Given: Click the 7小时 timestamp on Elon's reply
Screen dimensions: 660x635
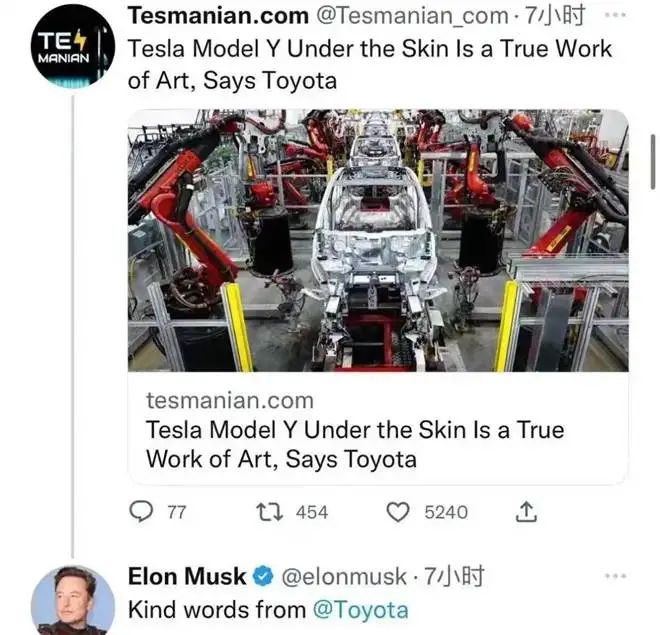Looking at the screenshot, I should pyautogui.click(x=454, y=577).
